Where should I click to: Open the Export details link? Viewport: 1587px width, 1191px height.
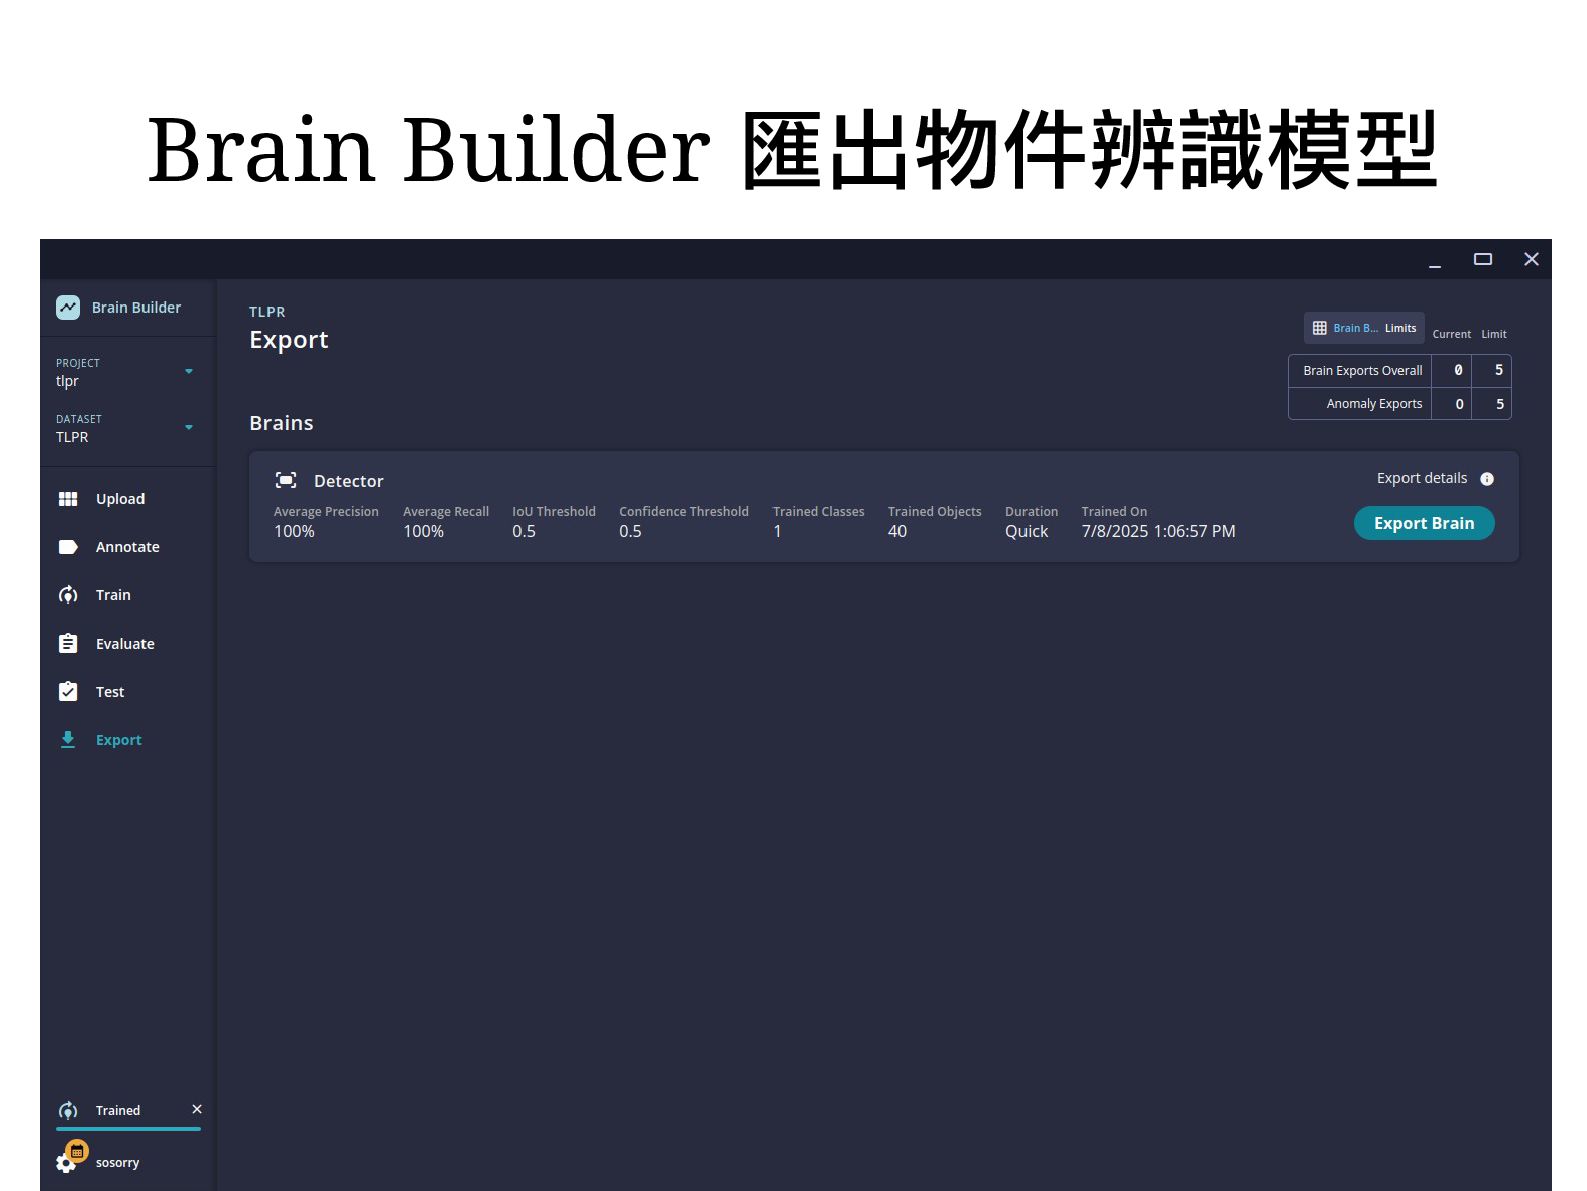point(1422,478)
